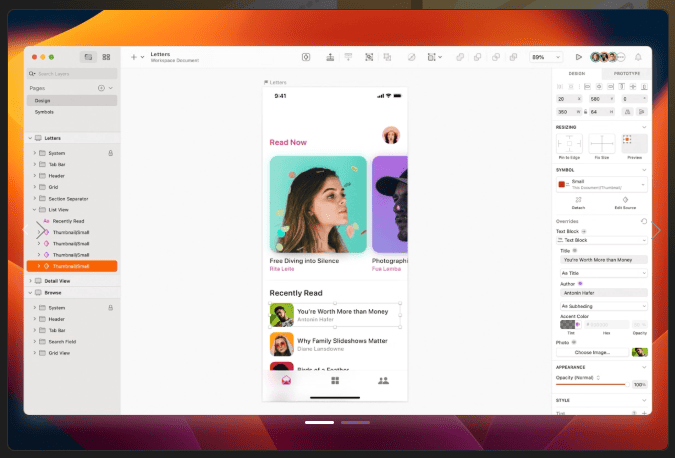The image size is (675, 458).
Task: Click the people tab icon on the artboard
Action: click(383, 381)
